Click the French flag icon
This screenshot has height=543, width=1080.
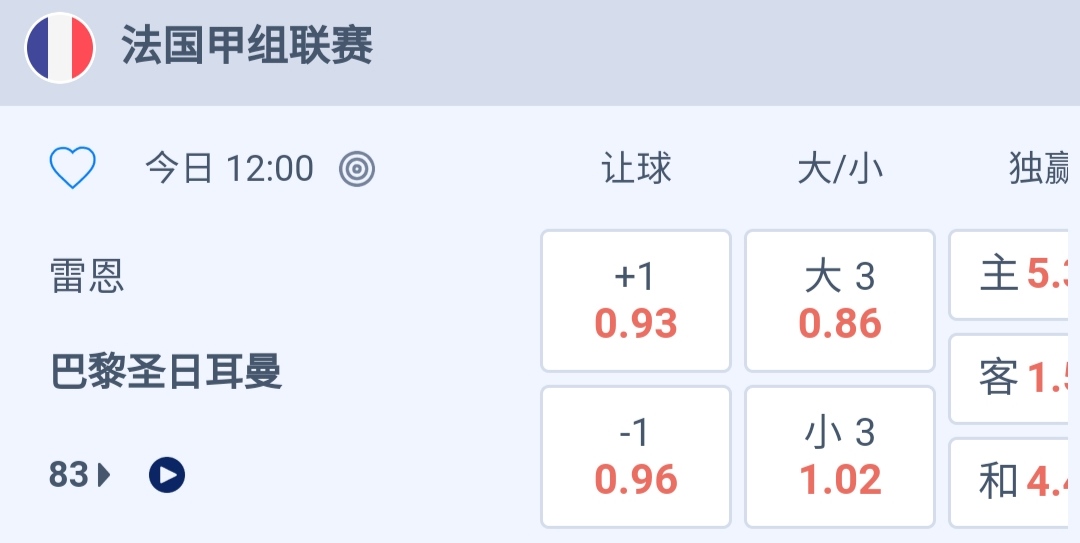pyautogui.click(x=60, y=48)
